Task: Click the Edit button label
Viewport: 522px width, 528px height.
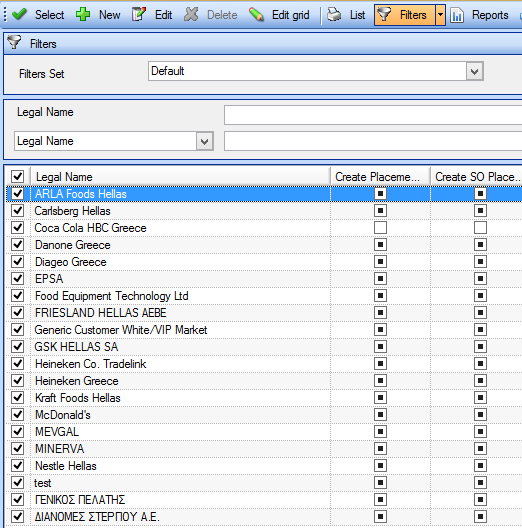Action: click(163, 15)
